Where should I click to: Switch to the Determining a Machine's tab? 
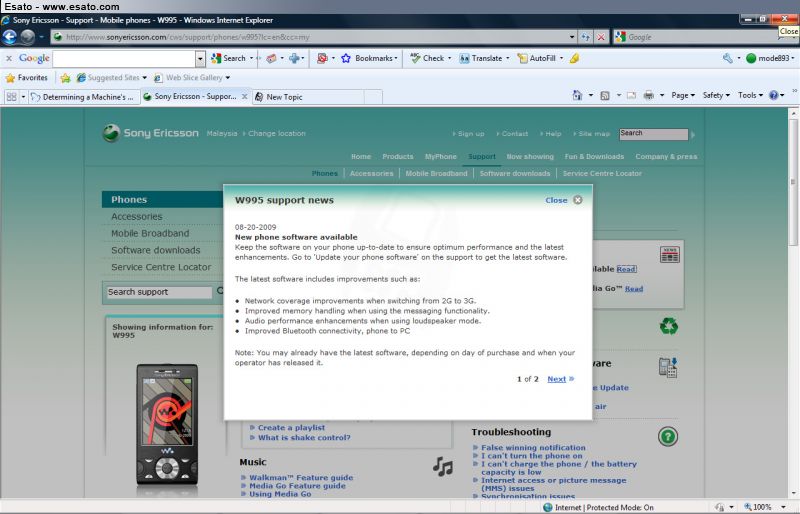83,96
